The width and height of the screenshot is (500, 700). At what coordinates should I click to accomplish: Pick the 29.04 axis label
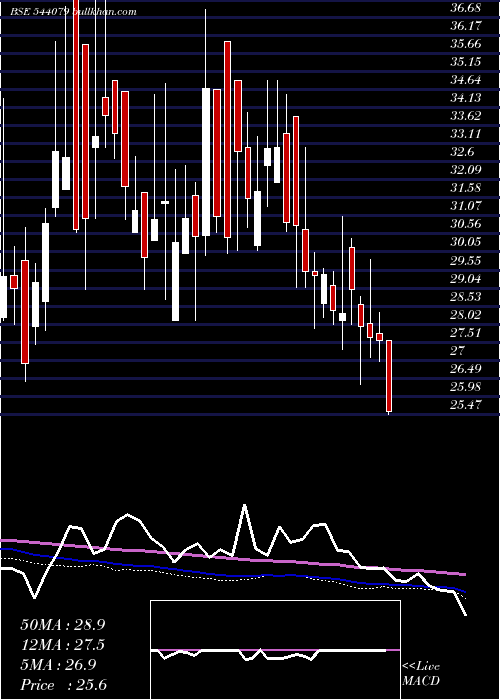pyautogui.click(x=466, y=279)
